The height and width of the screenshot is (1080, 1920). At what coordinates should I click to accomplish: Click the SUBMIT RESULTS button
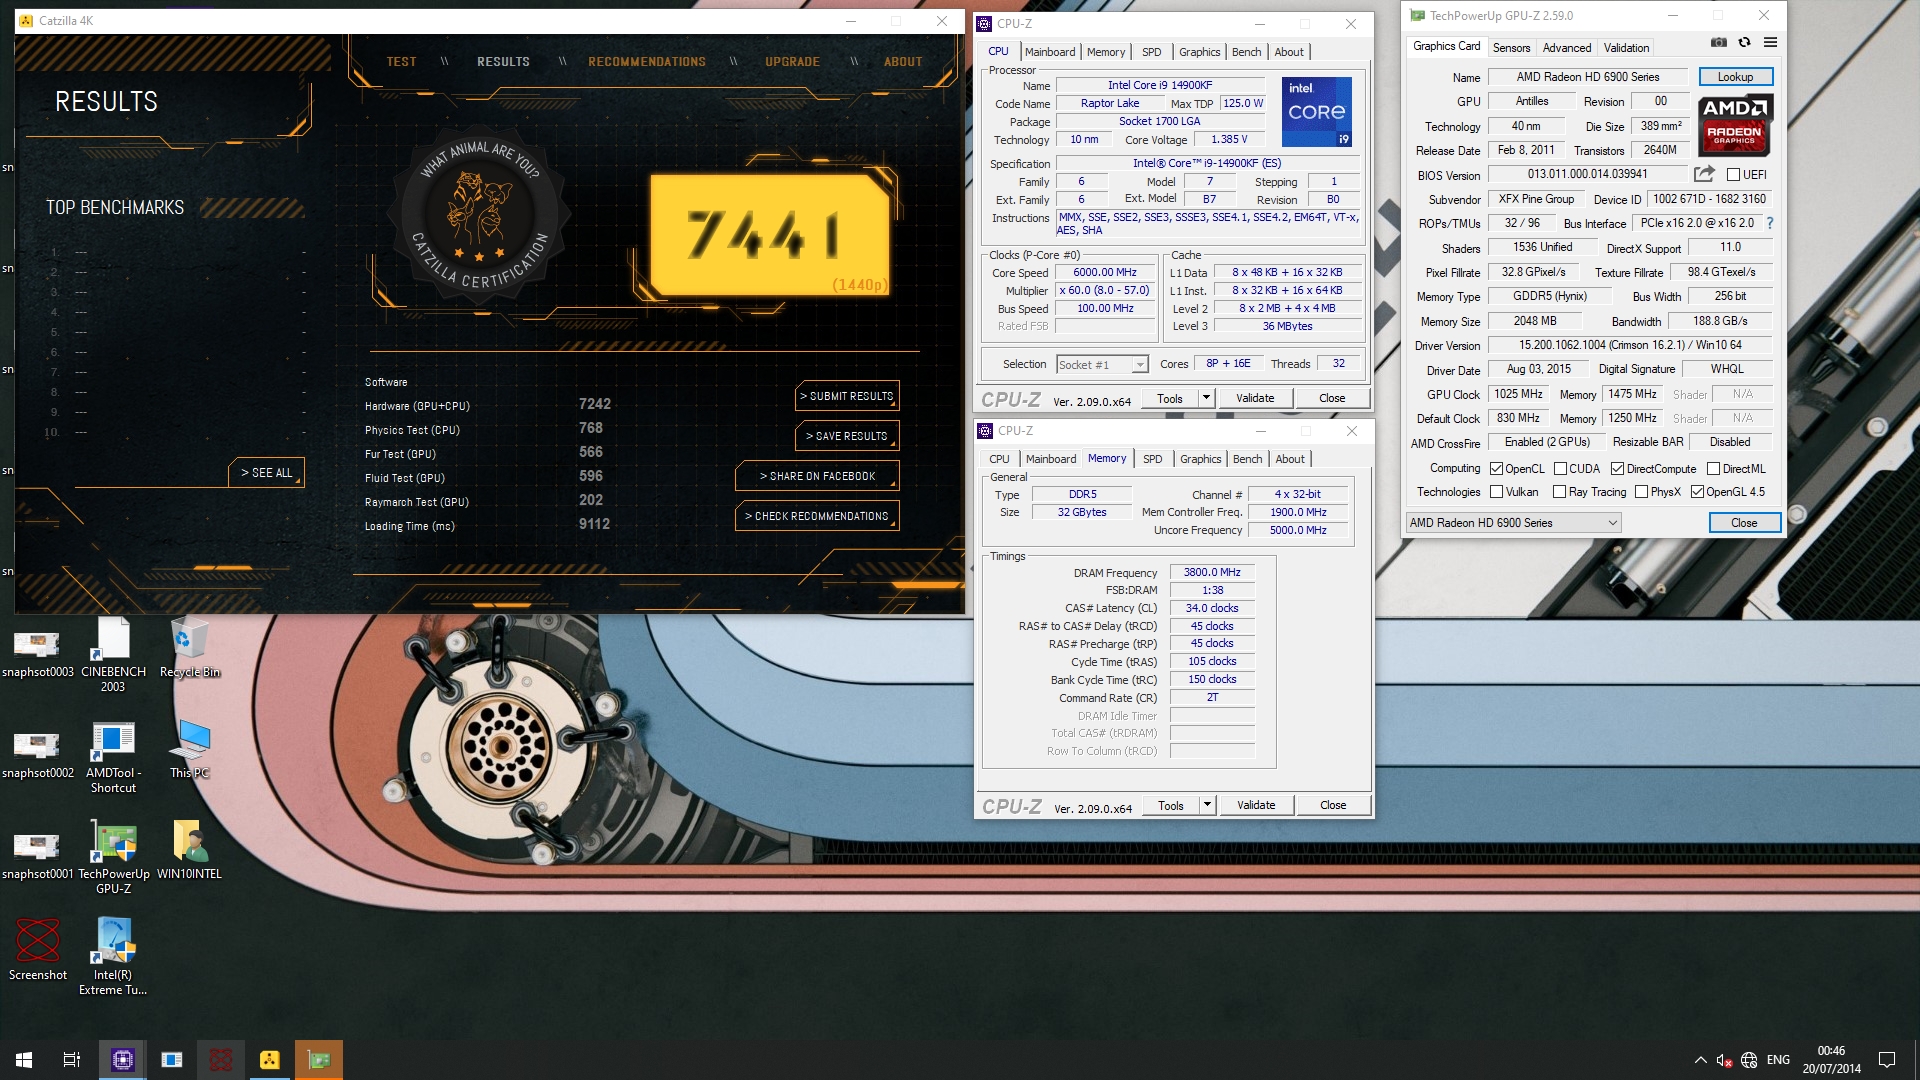pos(847,396)
